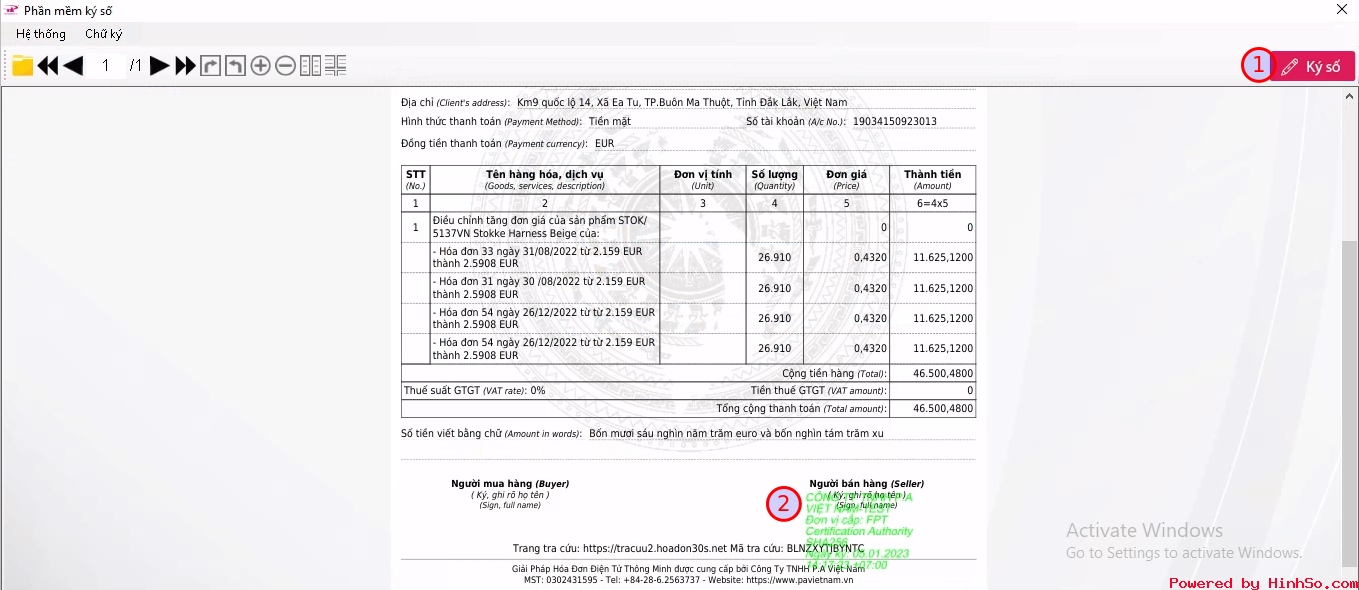Click the Đơn giá column header
The width and height of the screenshot is (1359, 590).
(x=847, y=179)
